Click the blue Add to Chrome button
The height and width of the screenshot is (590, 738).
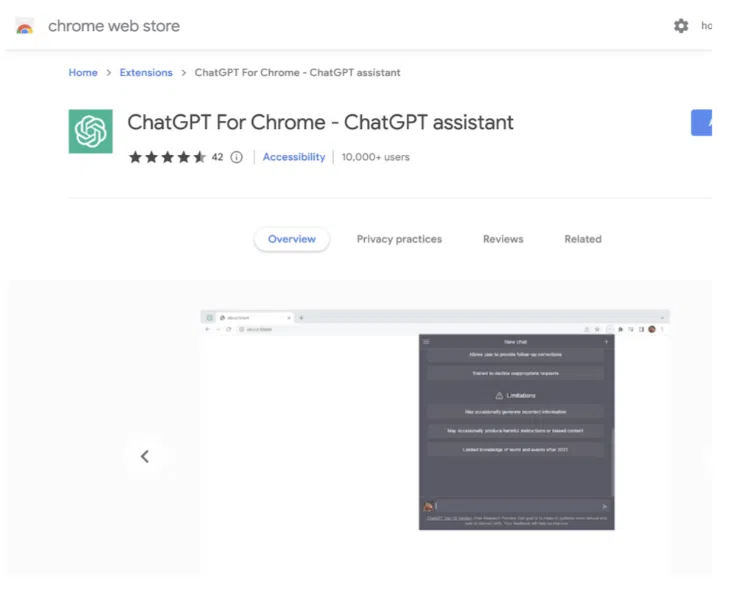click(701, 123)
